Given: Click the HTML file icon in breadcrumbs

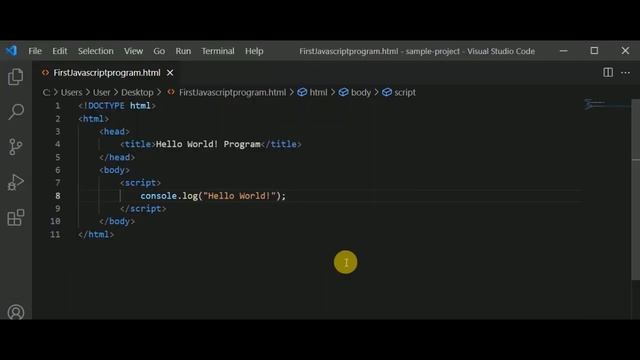Looking at the screenshot, I should 171,92.
